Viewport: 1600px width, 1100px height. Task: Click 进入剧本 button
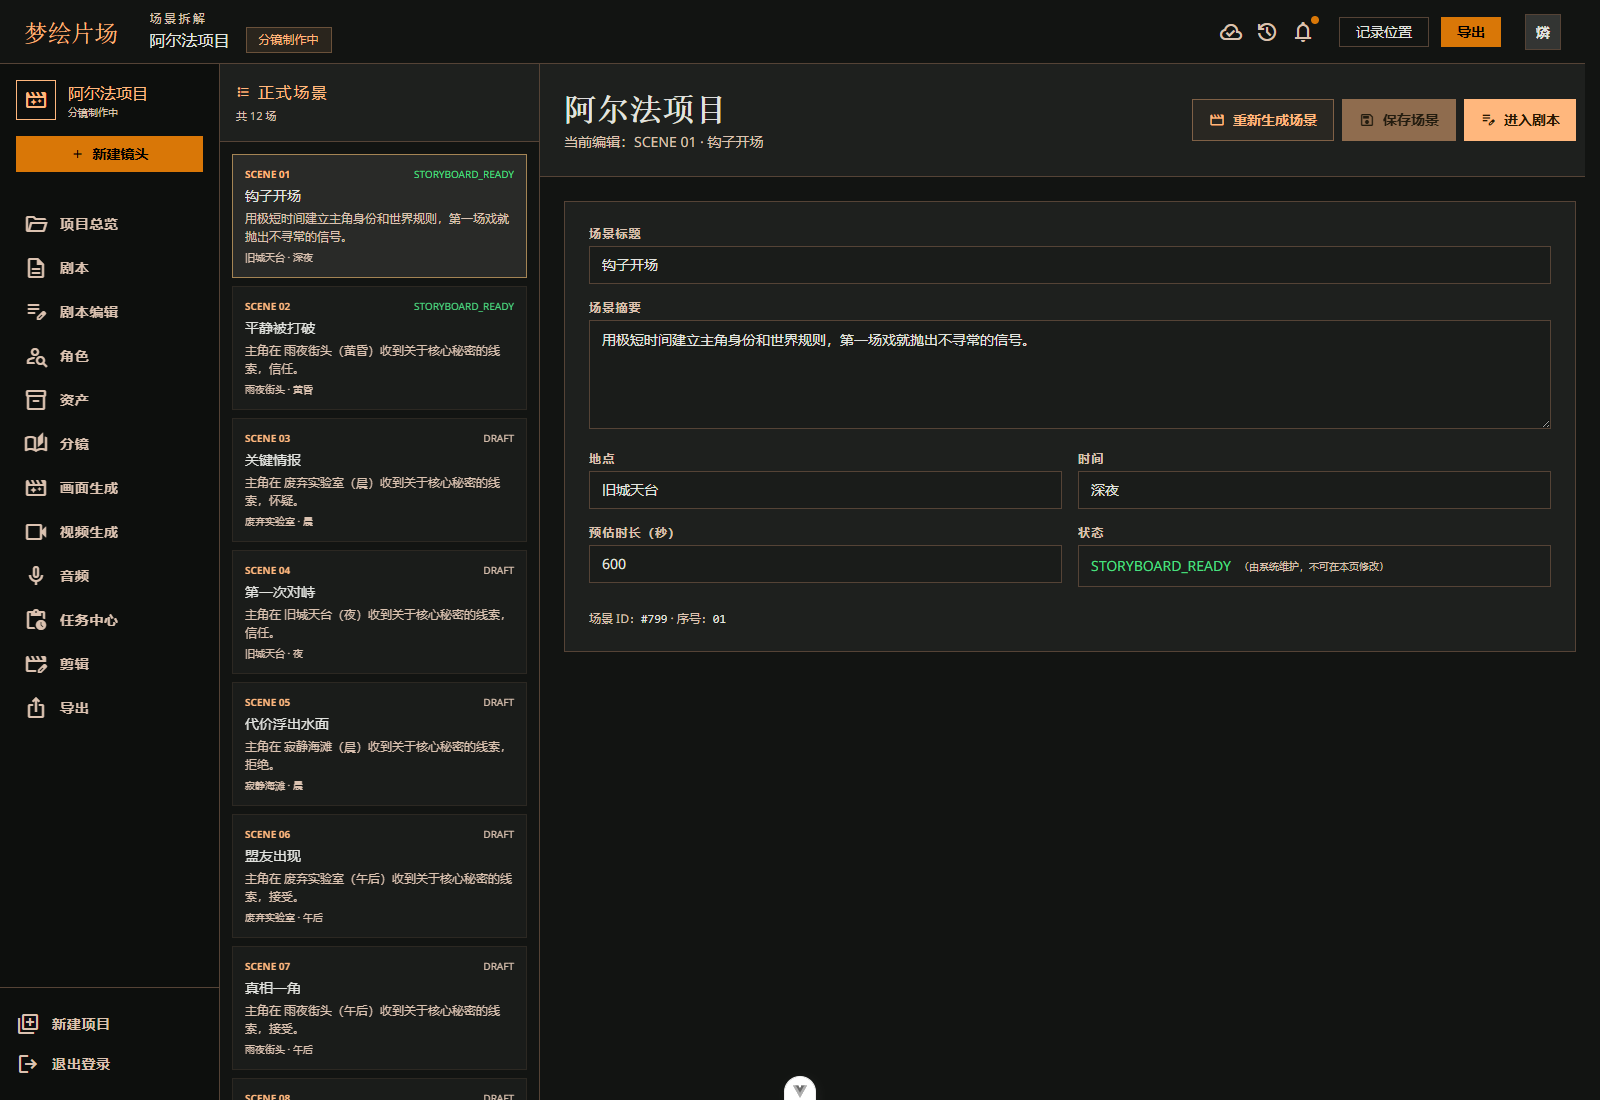pos(1520,120)
